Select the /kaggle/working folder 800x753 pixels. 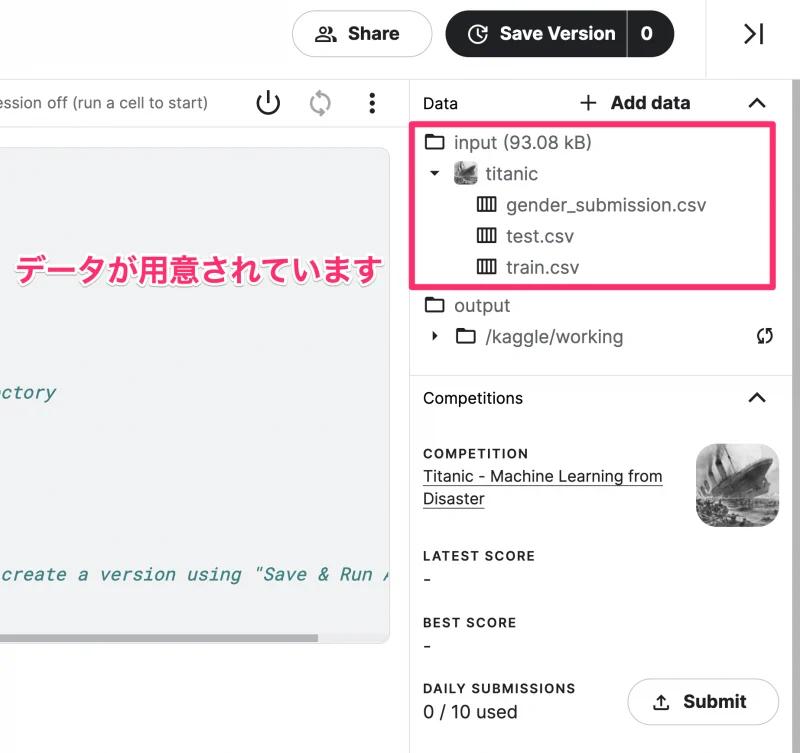[x=554, y=337]
